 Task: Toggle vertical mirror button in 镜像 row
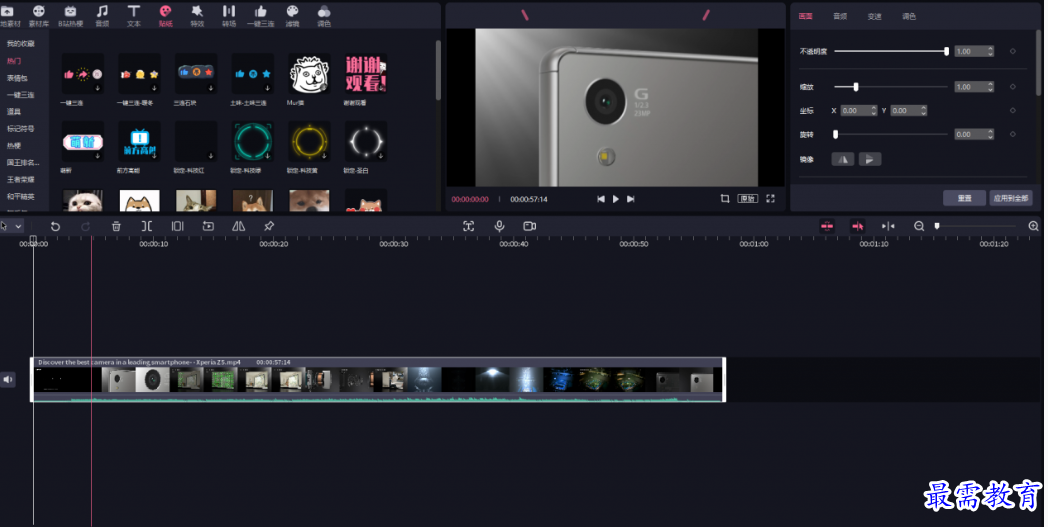pyautogui.click(x=870, y=159)
